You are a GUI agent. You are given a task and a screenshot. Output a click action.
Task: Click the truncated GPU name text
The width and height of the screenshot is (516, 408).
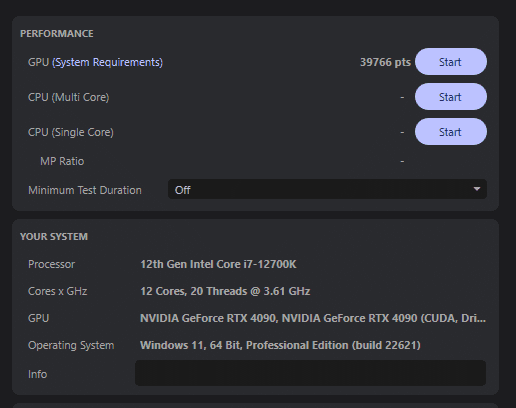313,318
